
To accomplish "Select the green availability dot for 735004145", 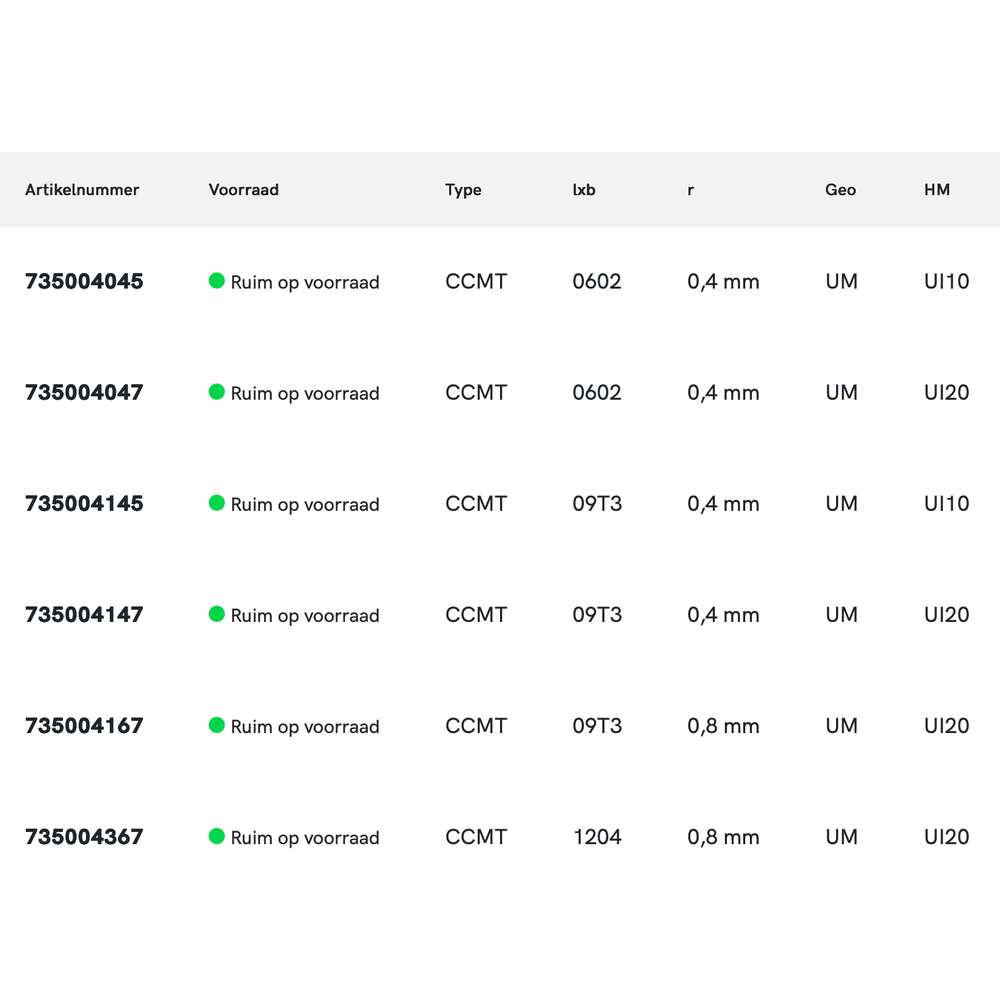I will click(216, 503).
